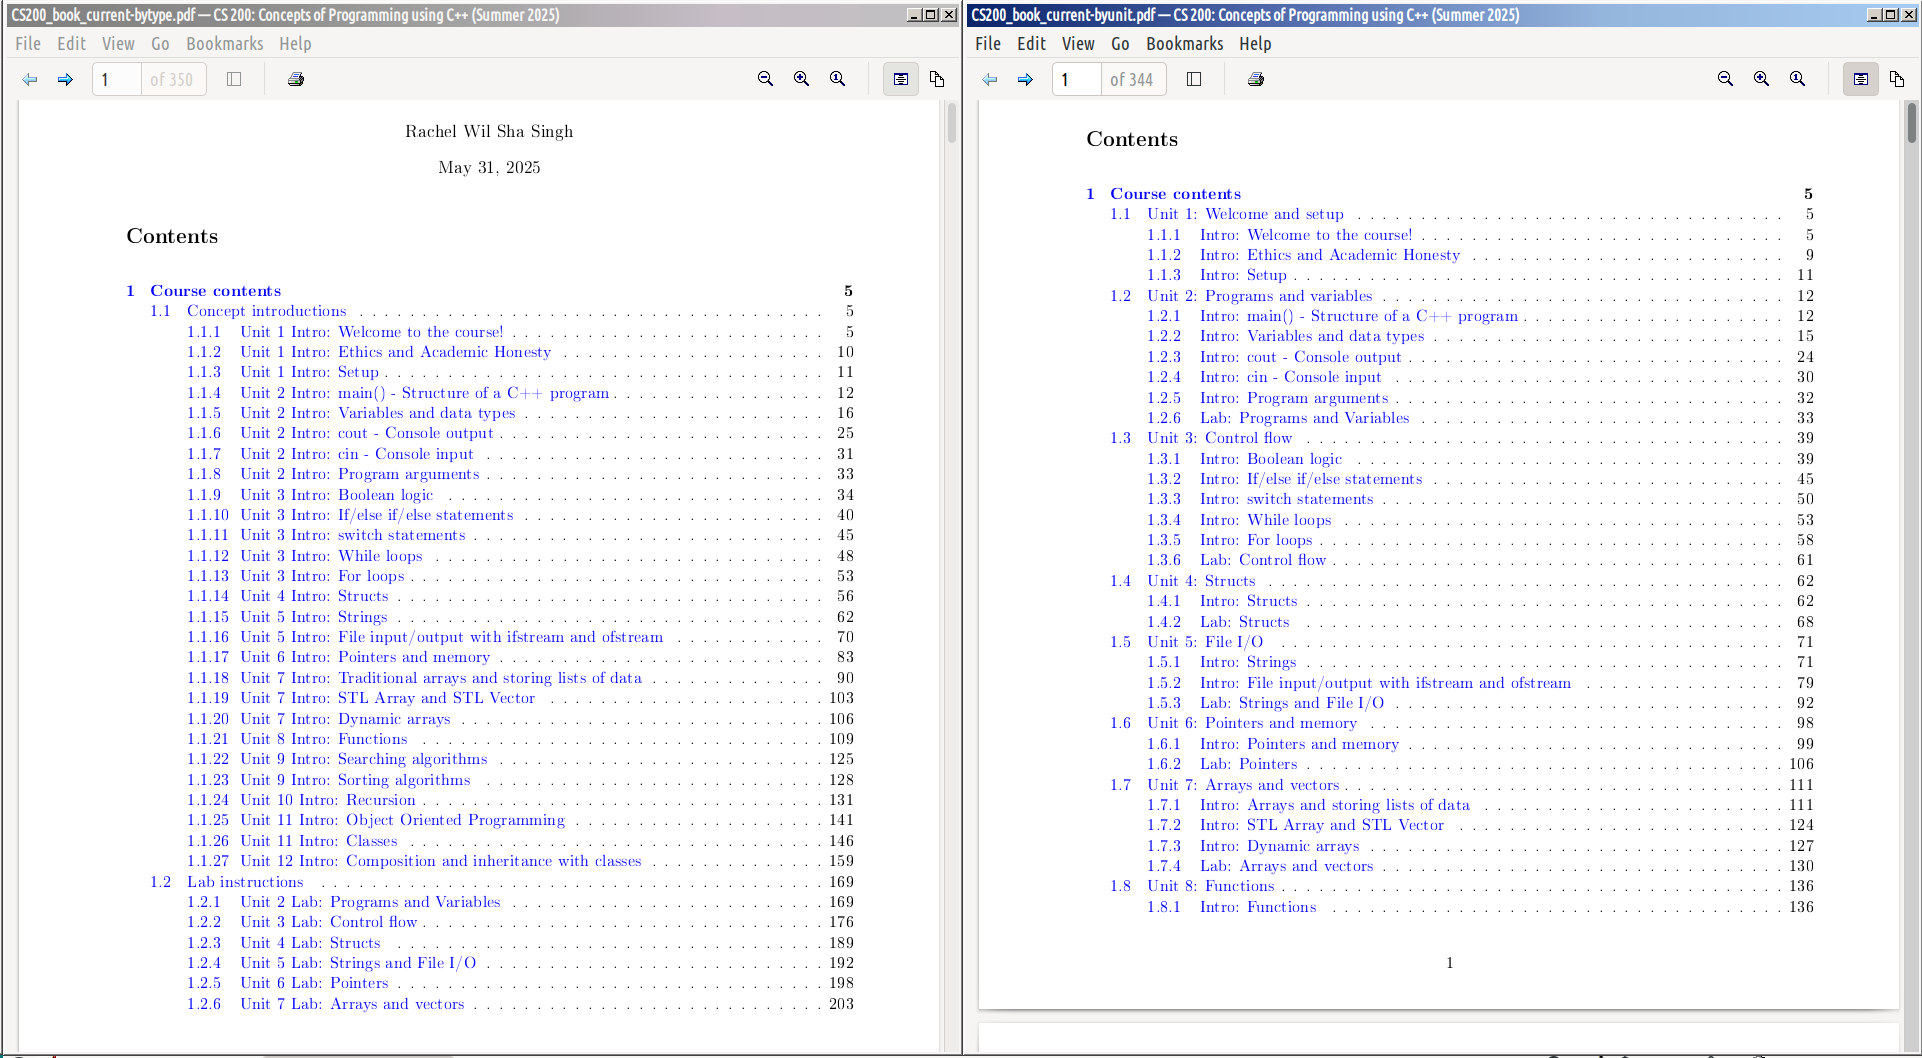Screen dimensions: 1922x1058
Task: Open 'Intro: STL Array and STL Vector' right window link
Action: (x=1321, y=825)
